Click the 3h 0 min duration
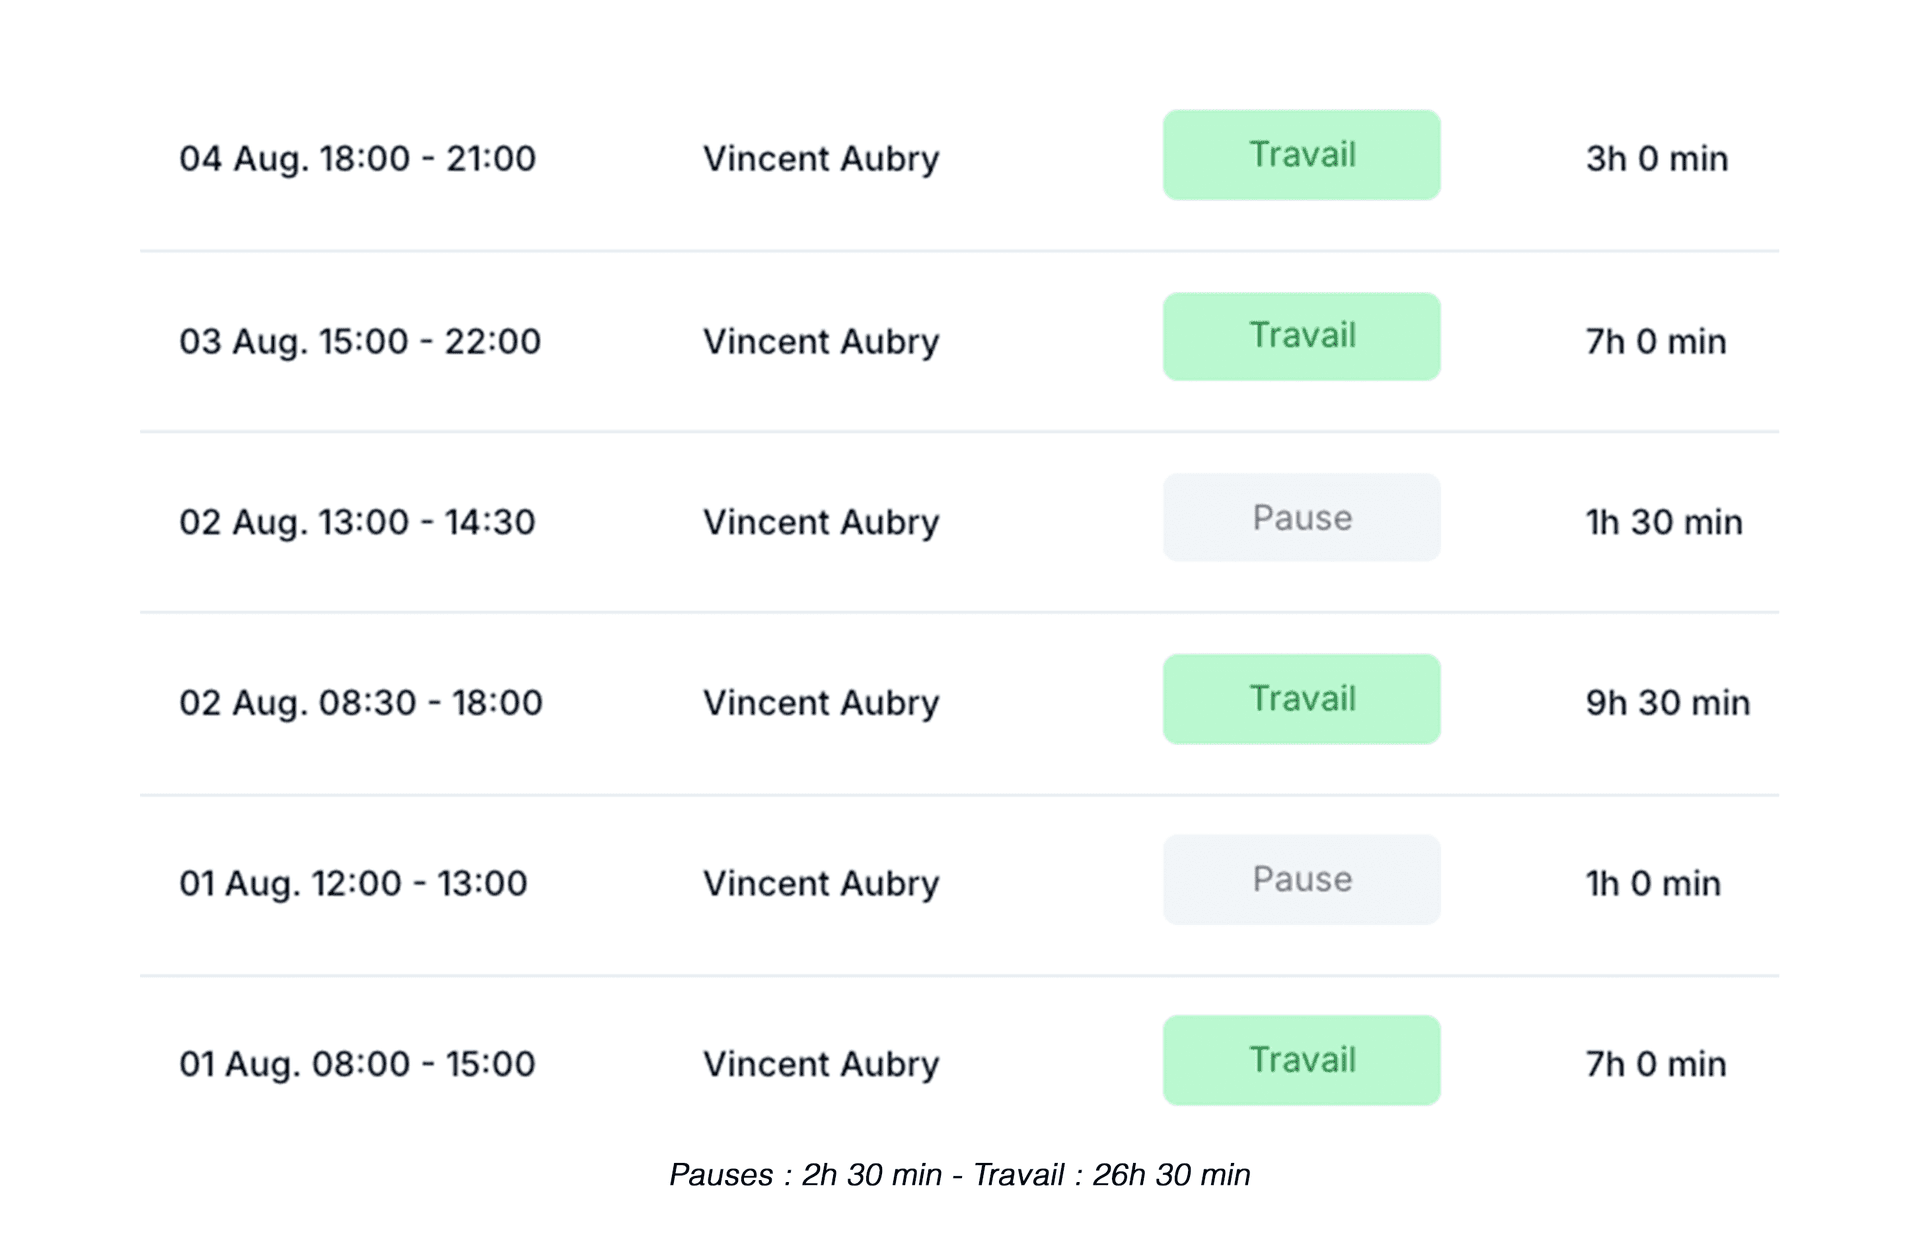This screenshot has height=1233, width=1920. pos(1656,159)
